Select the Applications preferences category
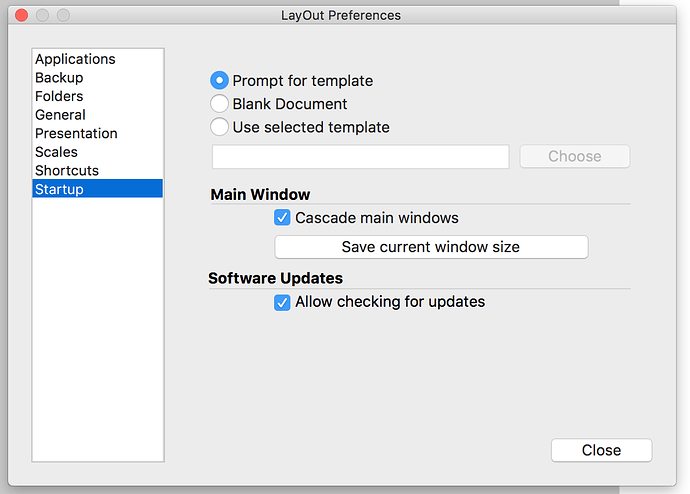The width and height of the screenshot is (690, 494). coord(75,59)
